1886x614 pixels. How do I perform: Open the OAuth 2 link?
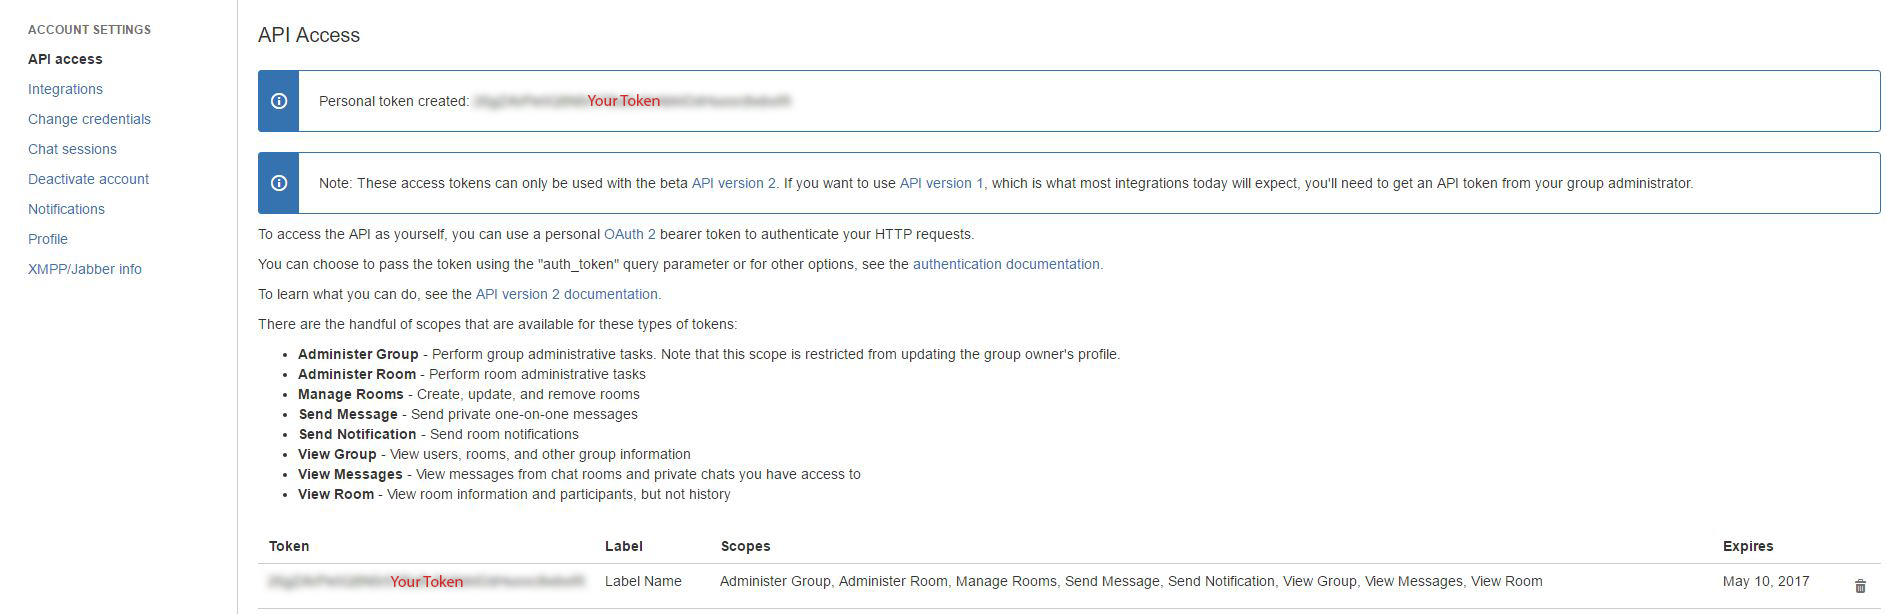[x=630, y=234]
